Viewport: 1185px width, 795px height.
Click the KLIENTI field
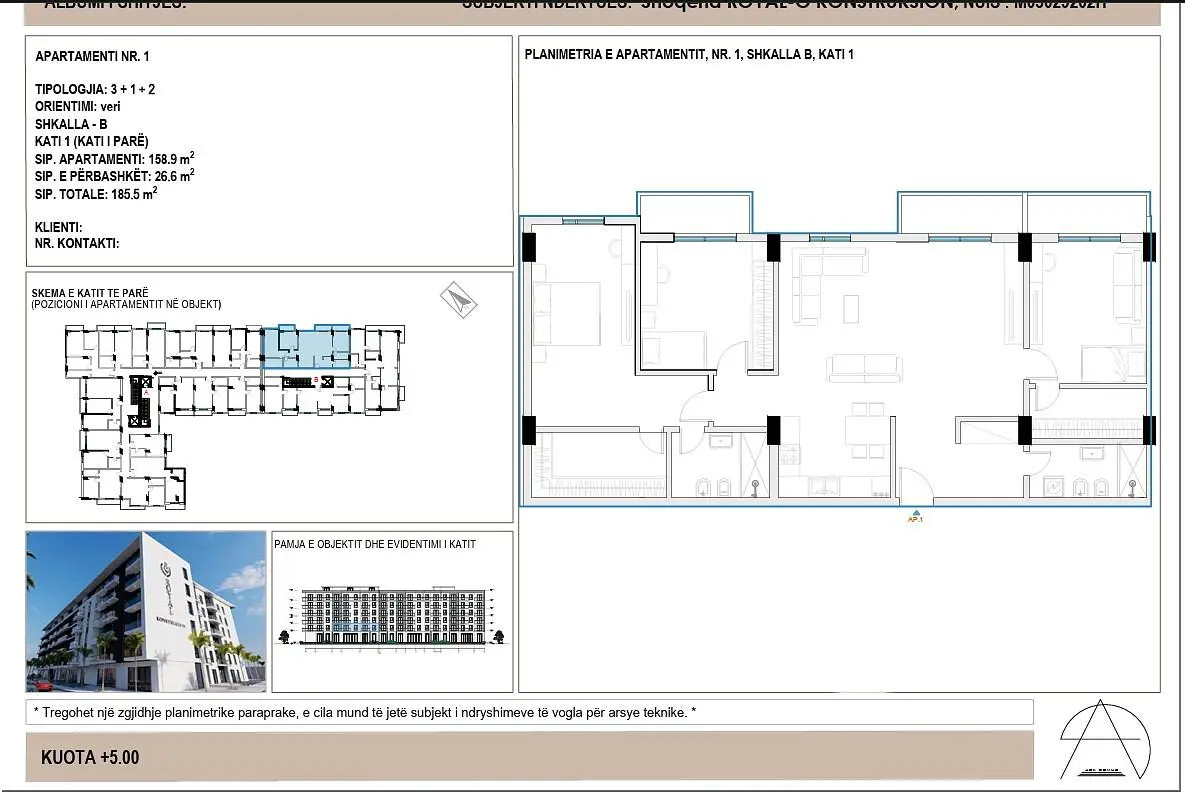pos(58,227)
